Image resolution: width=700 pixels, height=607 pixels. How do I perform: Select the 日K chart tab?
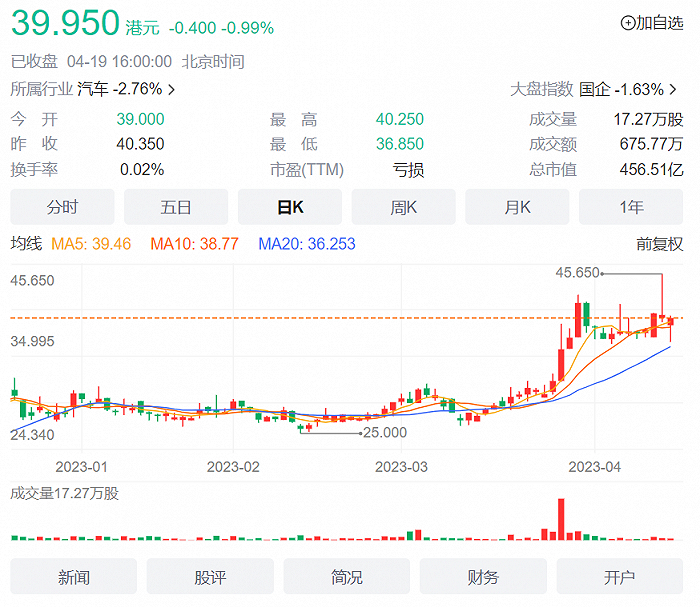pos(289,207)
